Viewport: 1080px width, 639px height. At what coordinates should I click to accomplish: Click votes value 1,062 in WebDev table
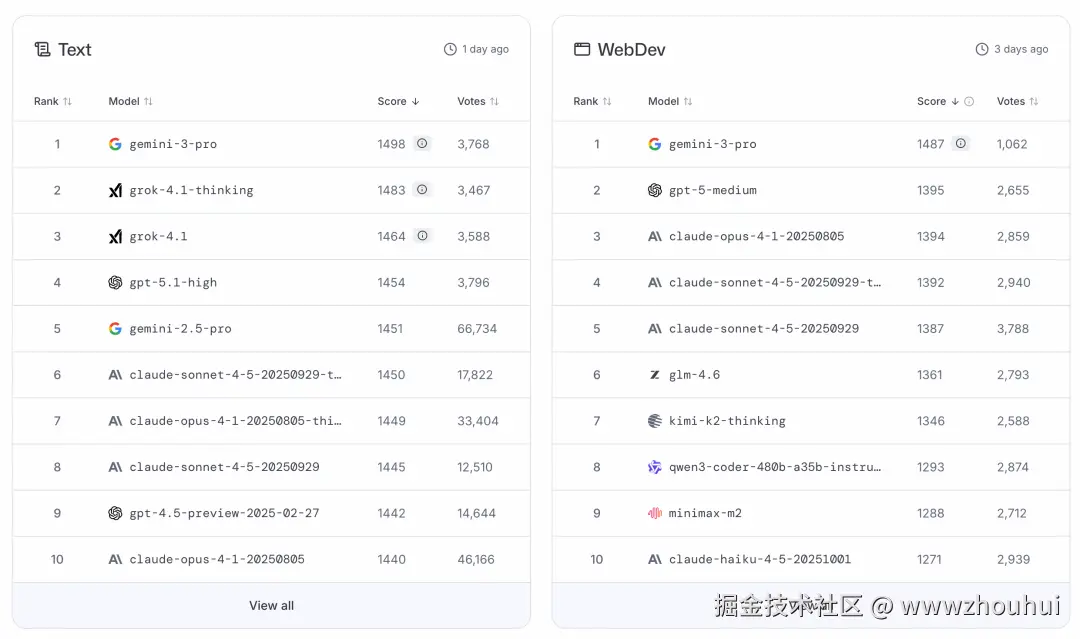pos(1012,144)
